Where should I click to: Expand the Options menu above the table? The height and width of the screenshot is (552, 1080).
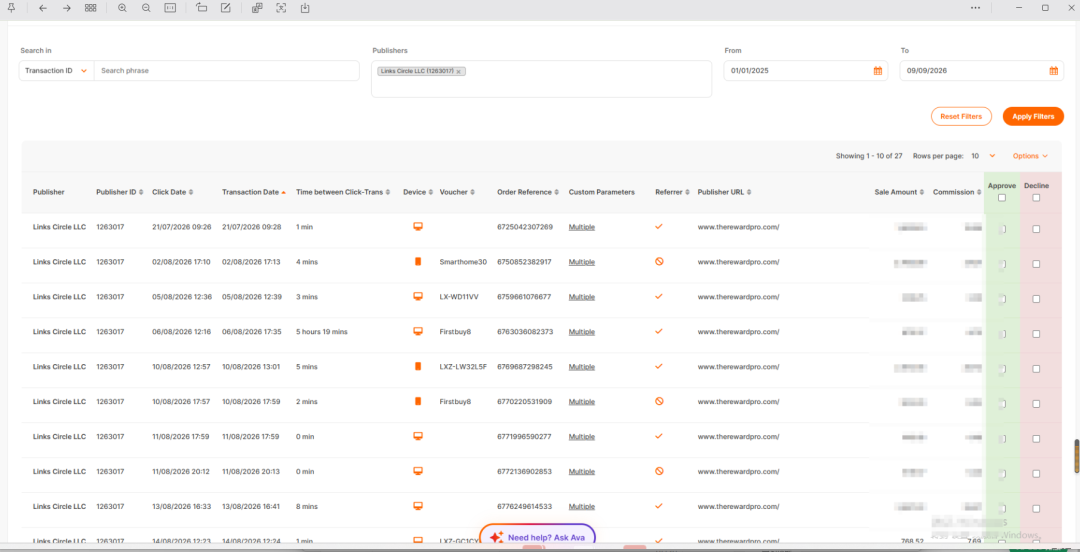point(1030,156)
